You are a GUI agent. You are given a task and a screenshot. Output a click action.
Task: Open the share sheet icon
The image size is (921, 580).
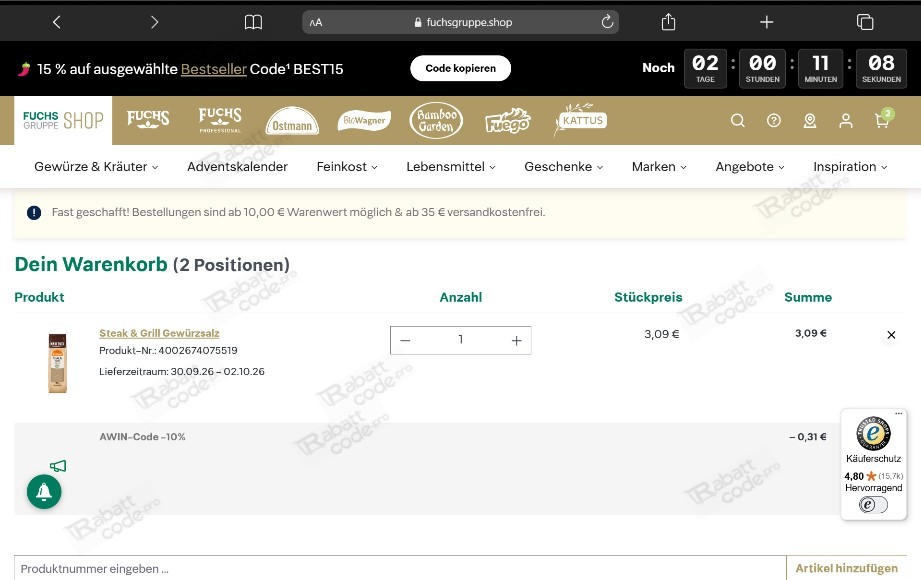[x=668, y=22]
